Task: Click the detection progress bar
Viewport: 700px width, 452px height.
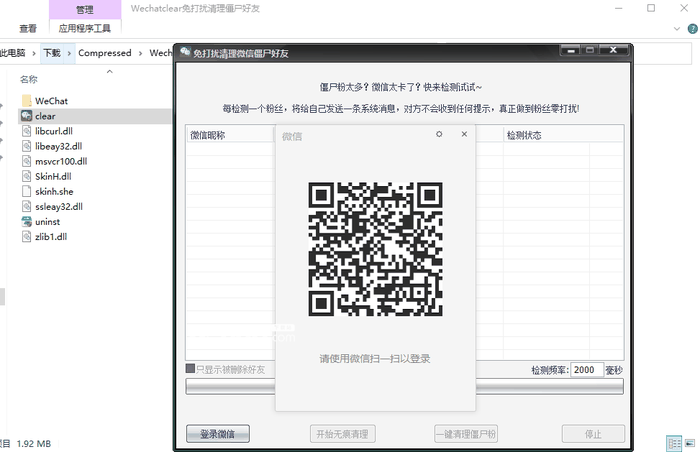Action: tap(404, 387)
